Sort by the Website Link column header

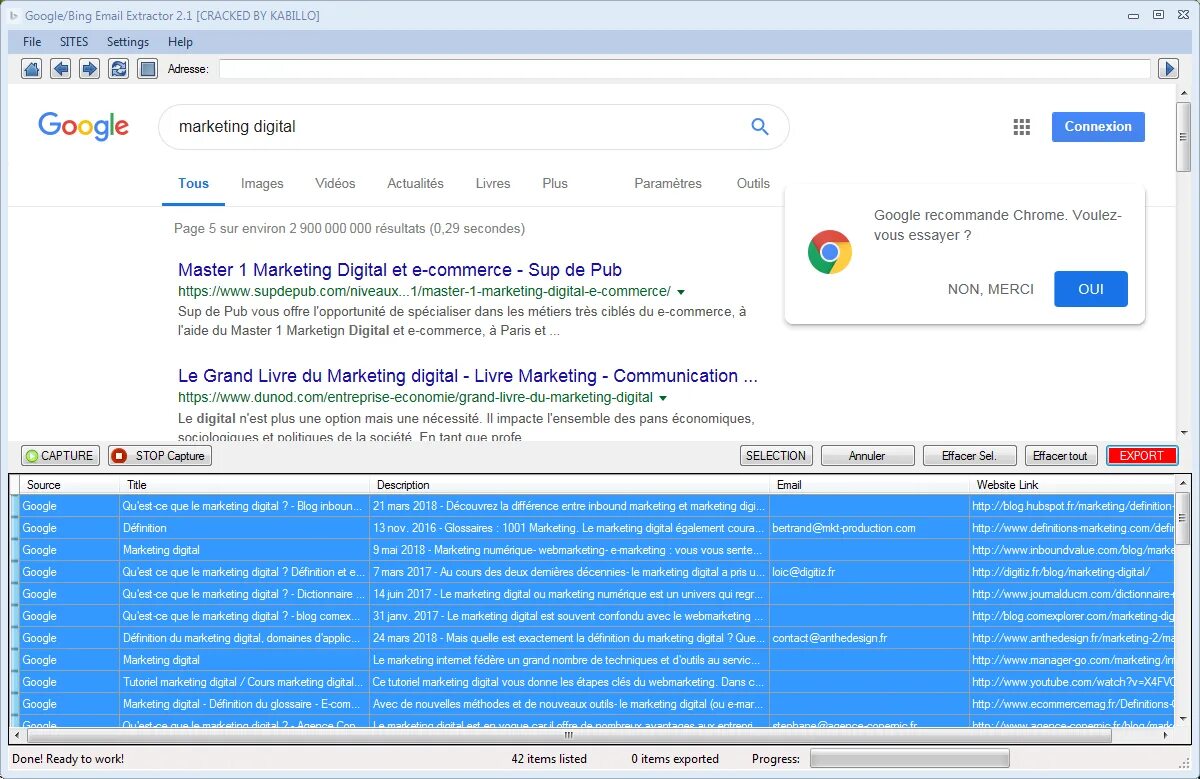(1072, 485)
